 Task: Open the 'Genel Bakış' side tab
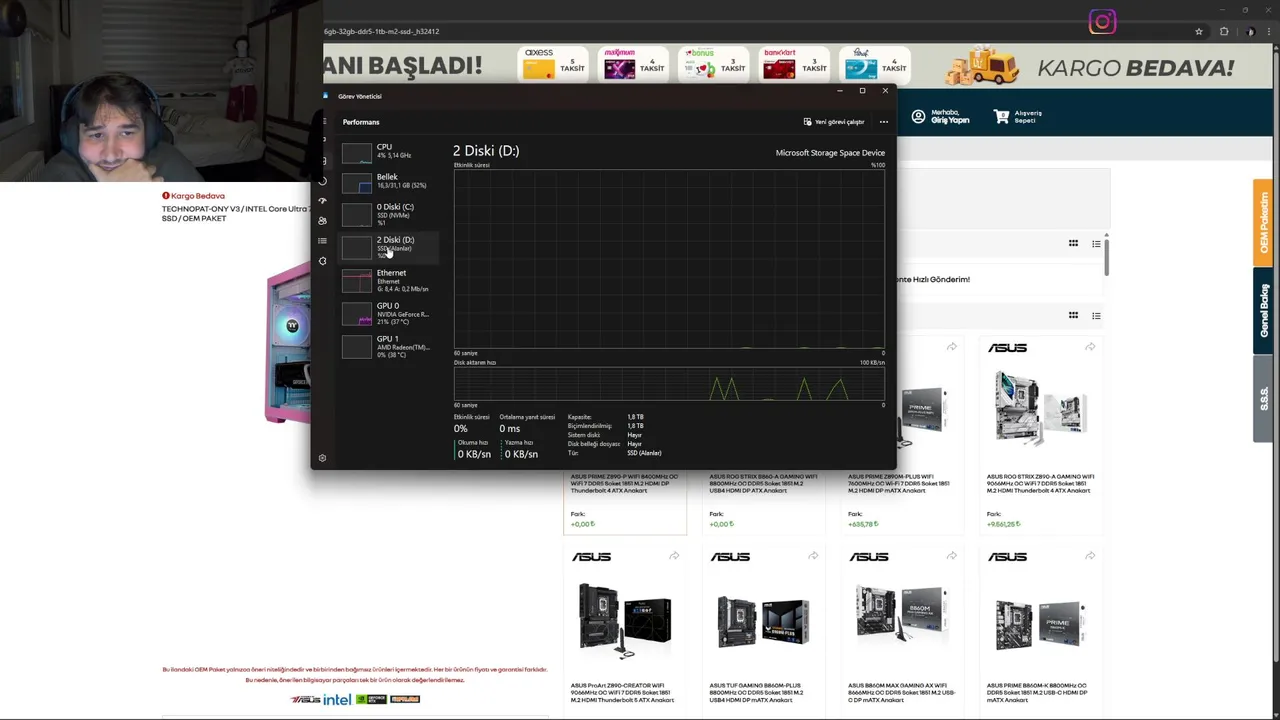1263,310
